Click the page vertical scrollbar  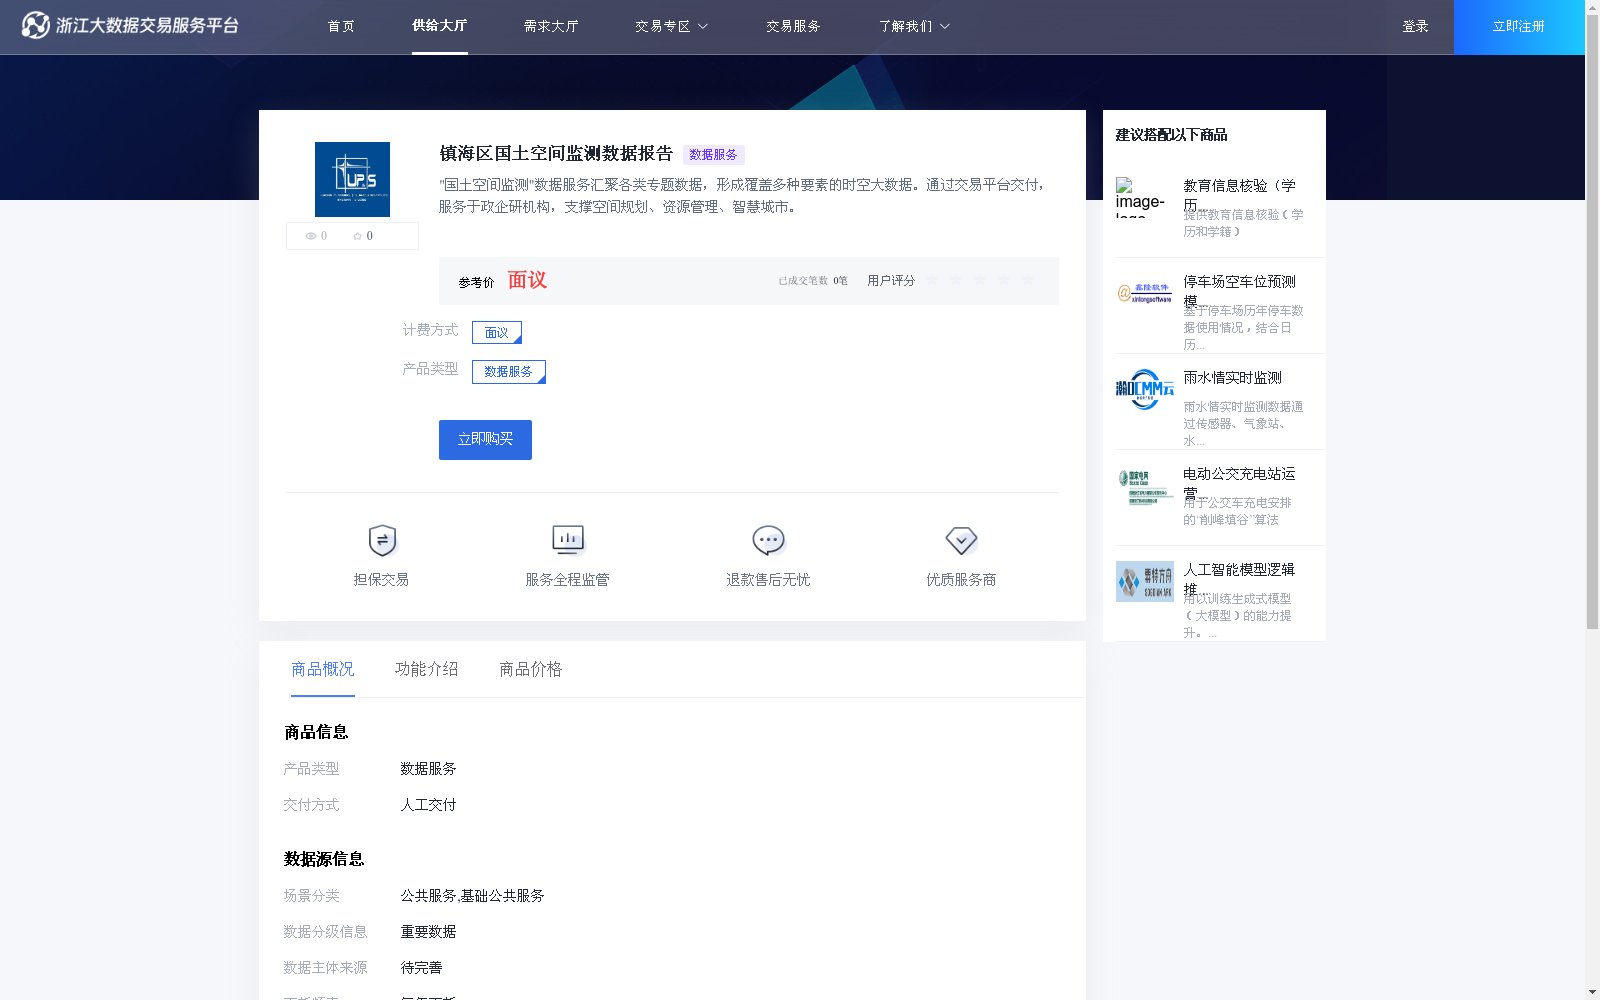click(1592, 320)
